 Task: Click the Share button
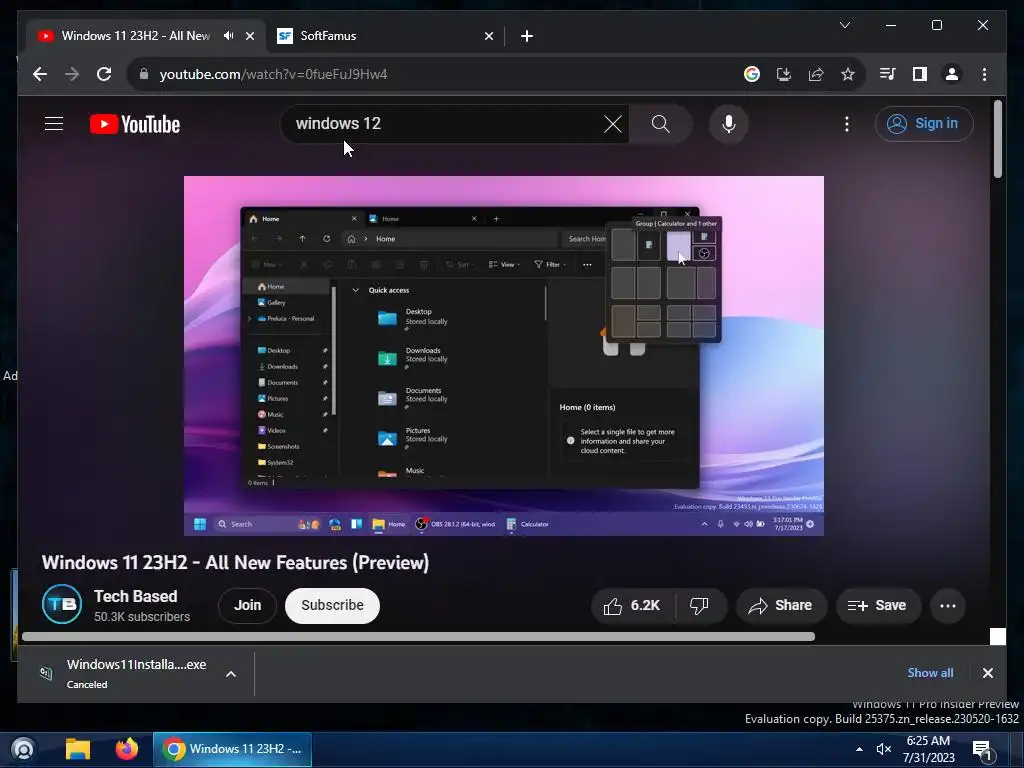point(781,606)
